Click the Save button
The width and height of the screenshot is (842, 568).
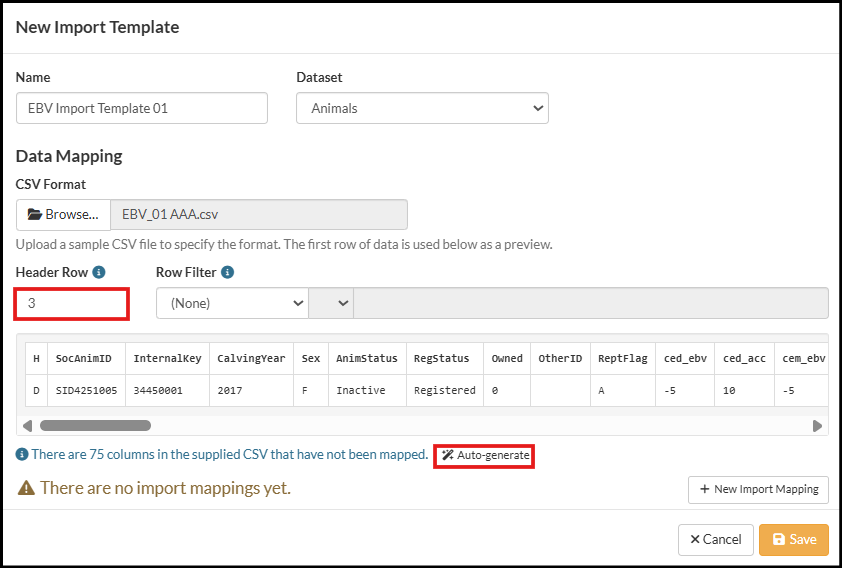coord(793,539)
